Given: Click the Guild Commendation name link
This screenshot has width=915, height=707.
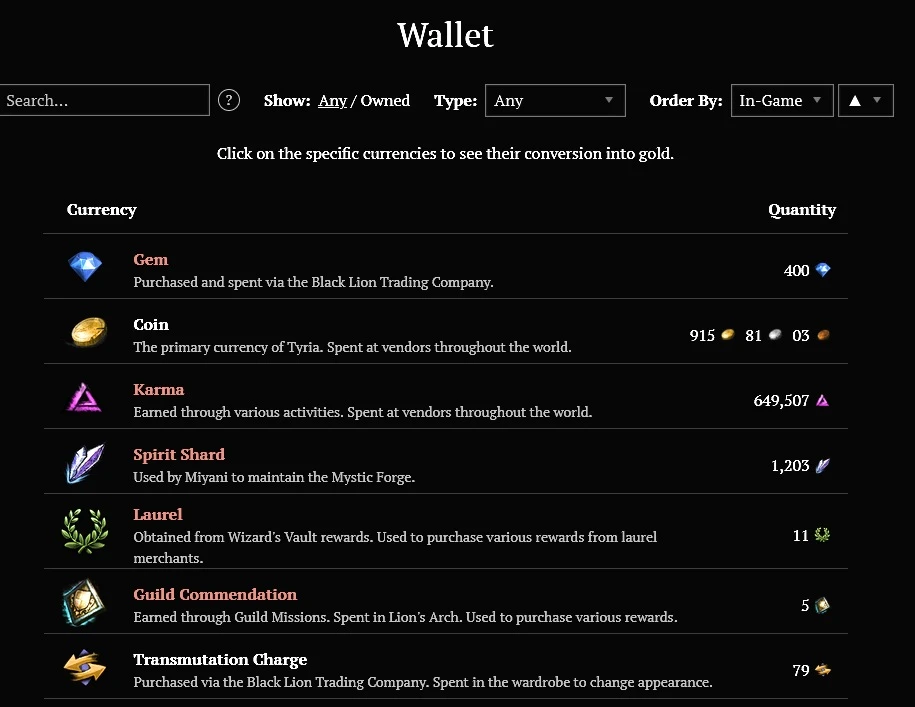Looking at the screenshot, I should 215,595.
